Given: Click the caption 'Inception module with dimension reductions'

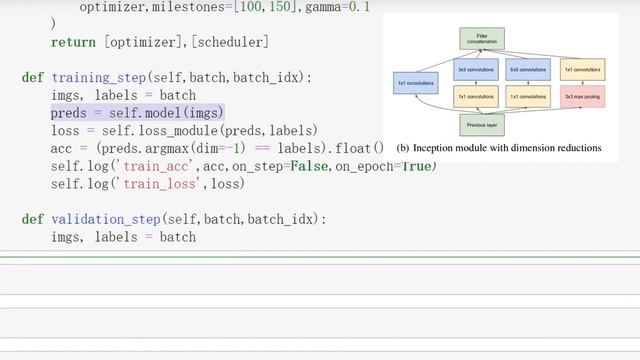Looking at the screenshot, I should [507, 148].
